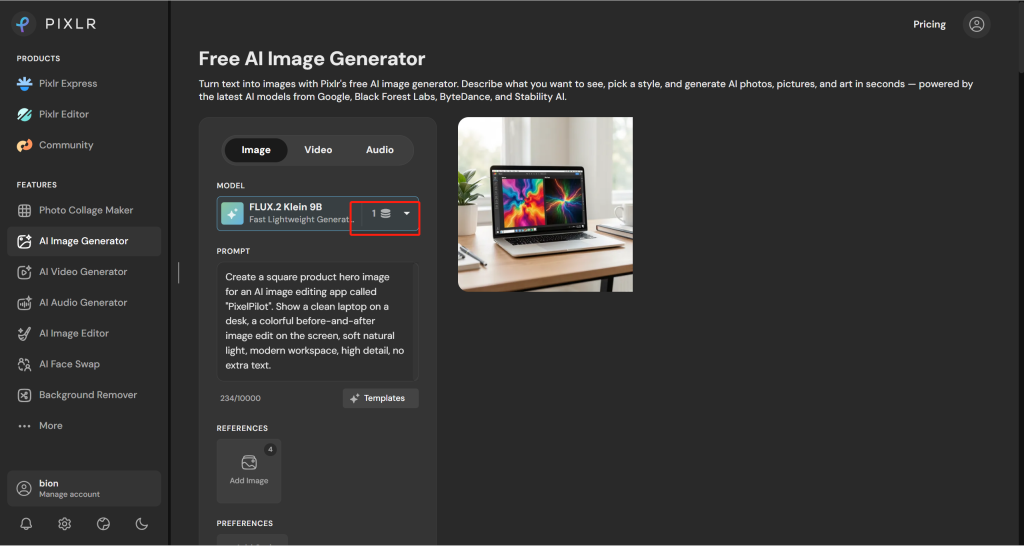Open the FLUX.2 Klein 9B model selector

(317, 214)
